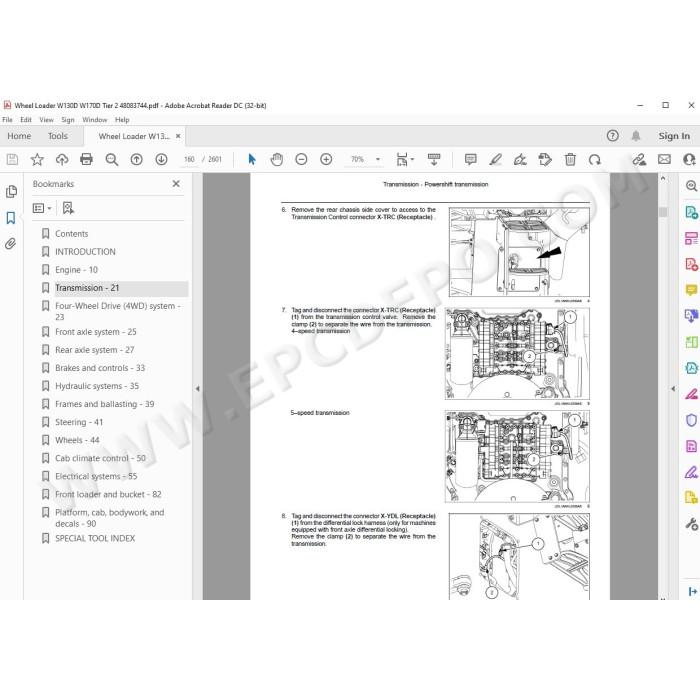This screenshot has height=700, width=700.
Task: Switch to the Tools tab
Action: click(58, 136)
